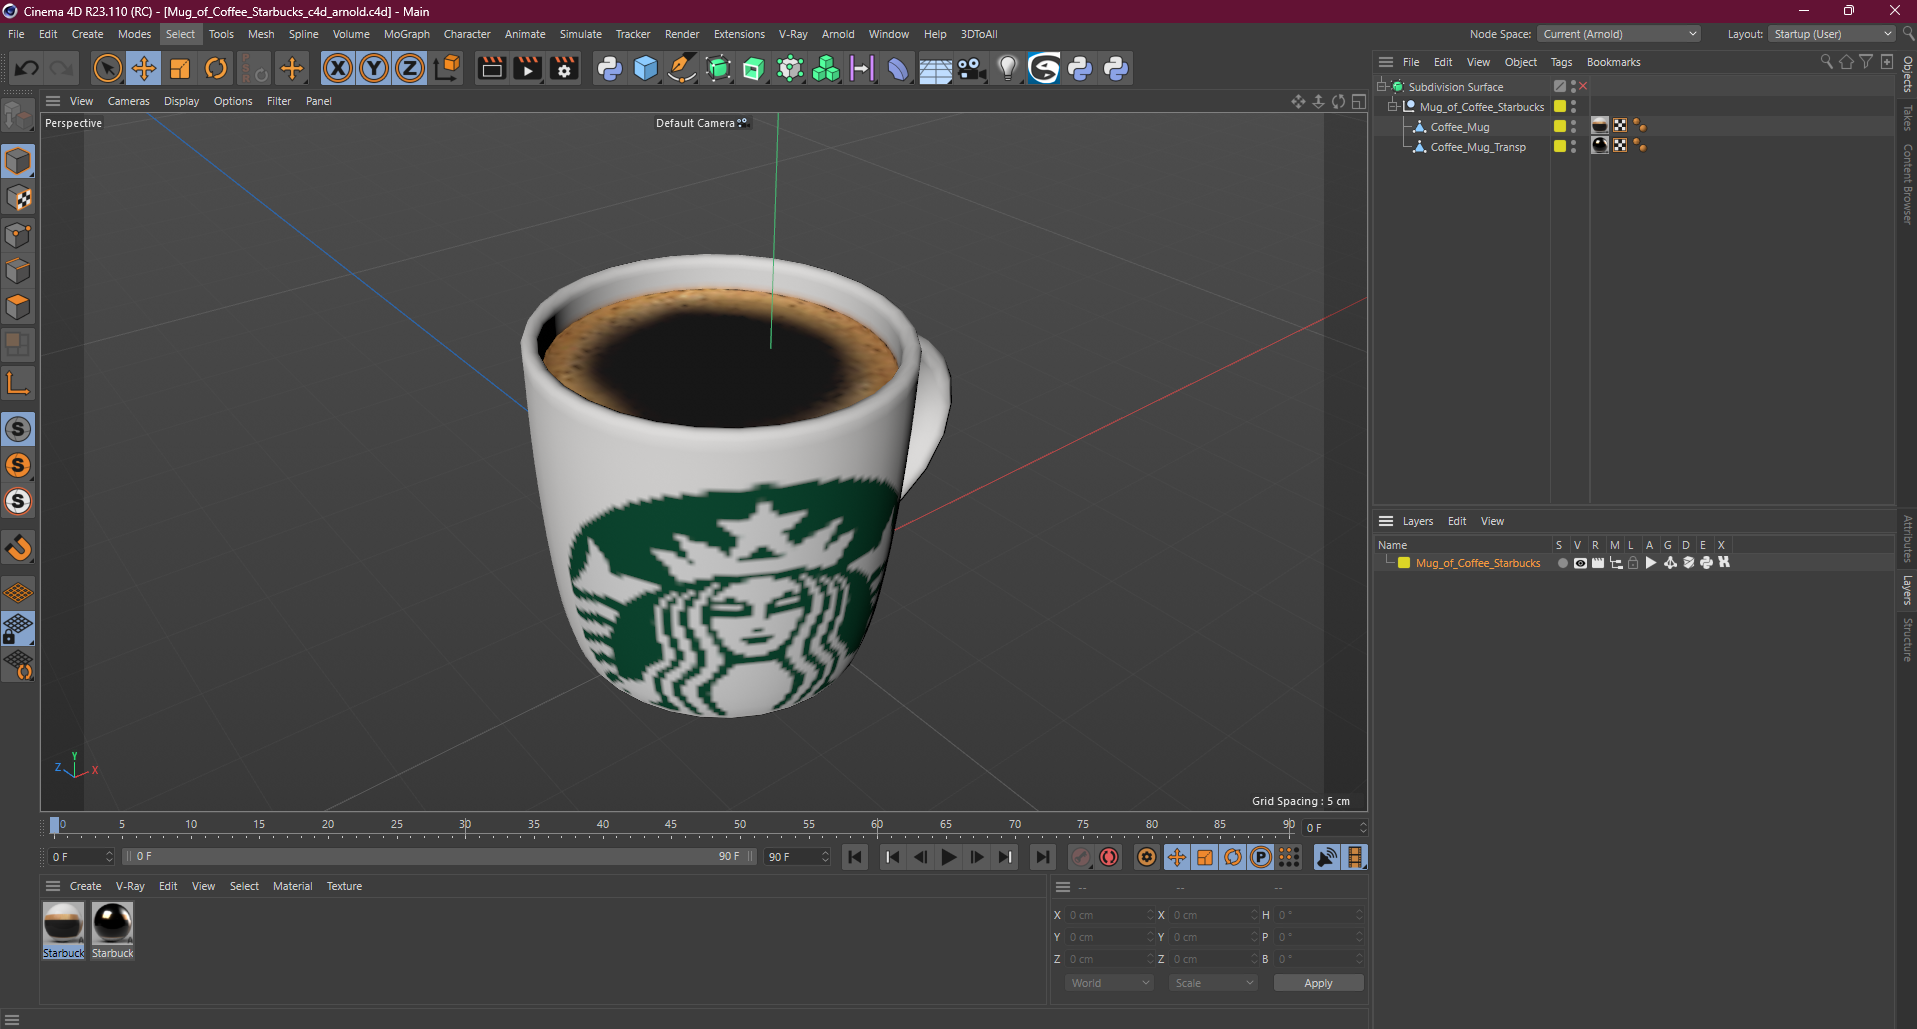Click timeline range slider bar

439,857
